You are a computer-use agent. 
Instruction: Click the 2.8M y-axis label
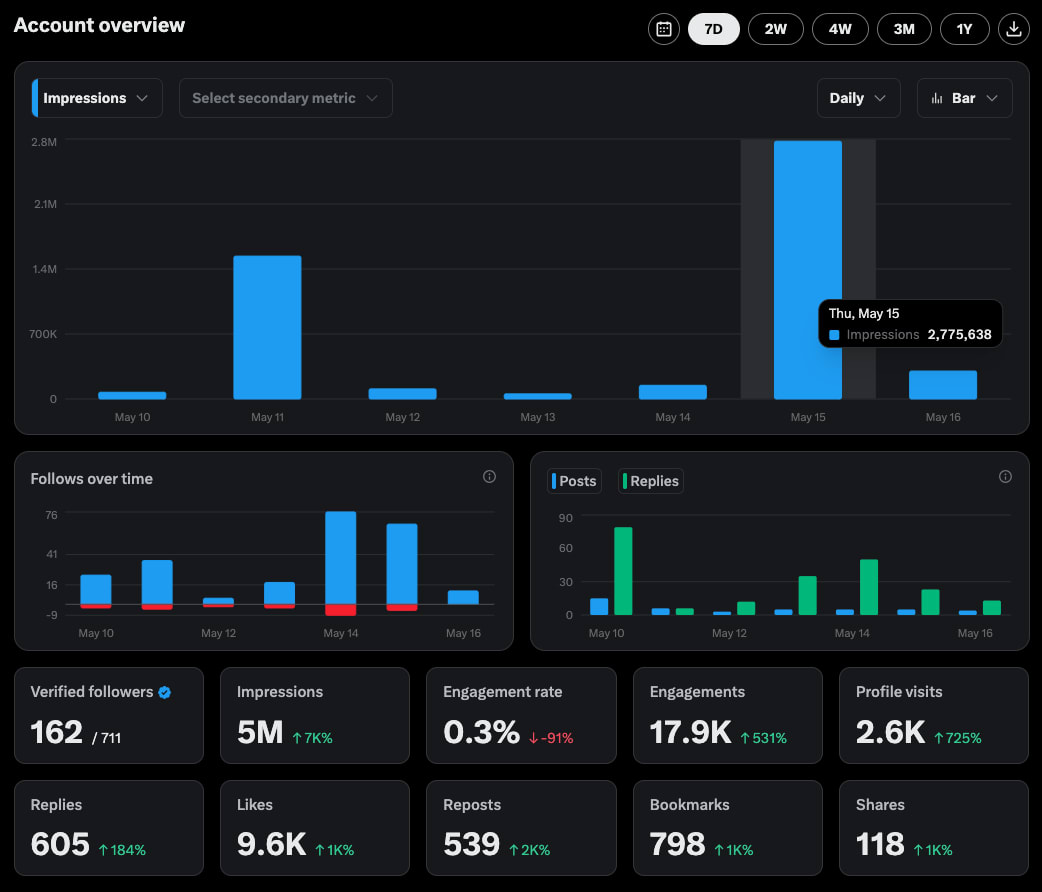click(x=44, y=142)
